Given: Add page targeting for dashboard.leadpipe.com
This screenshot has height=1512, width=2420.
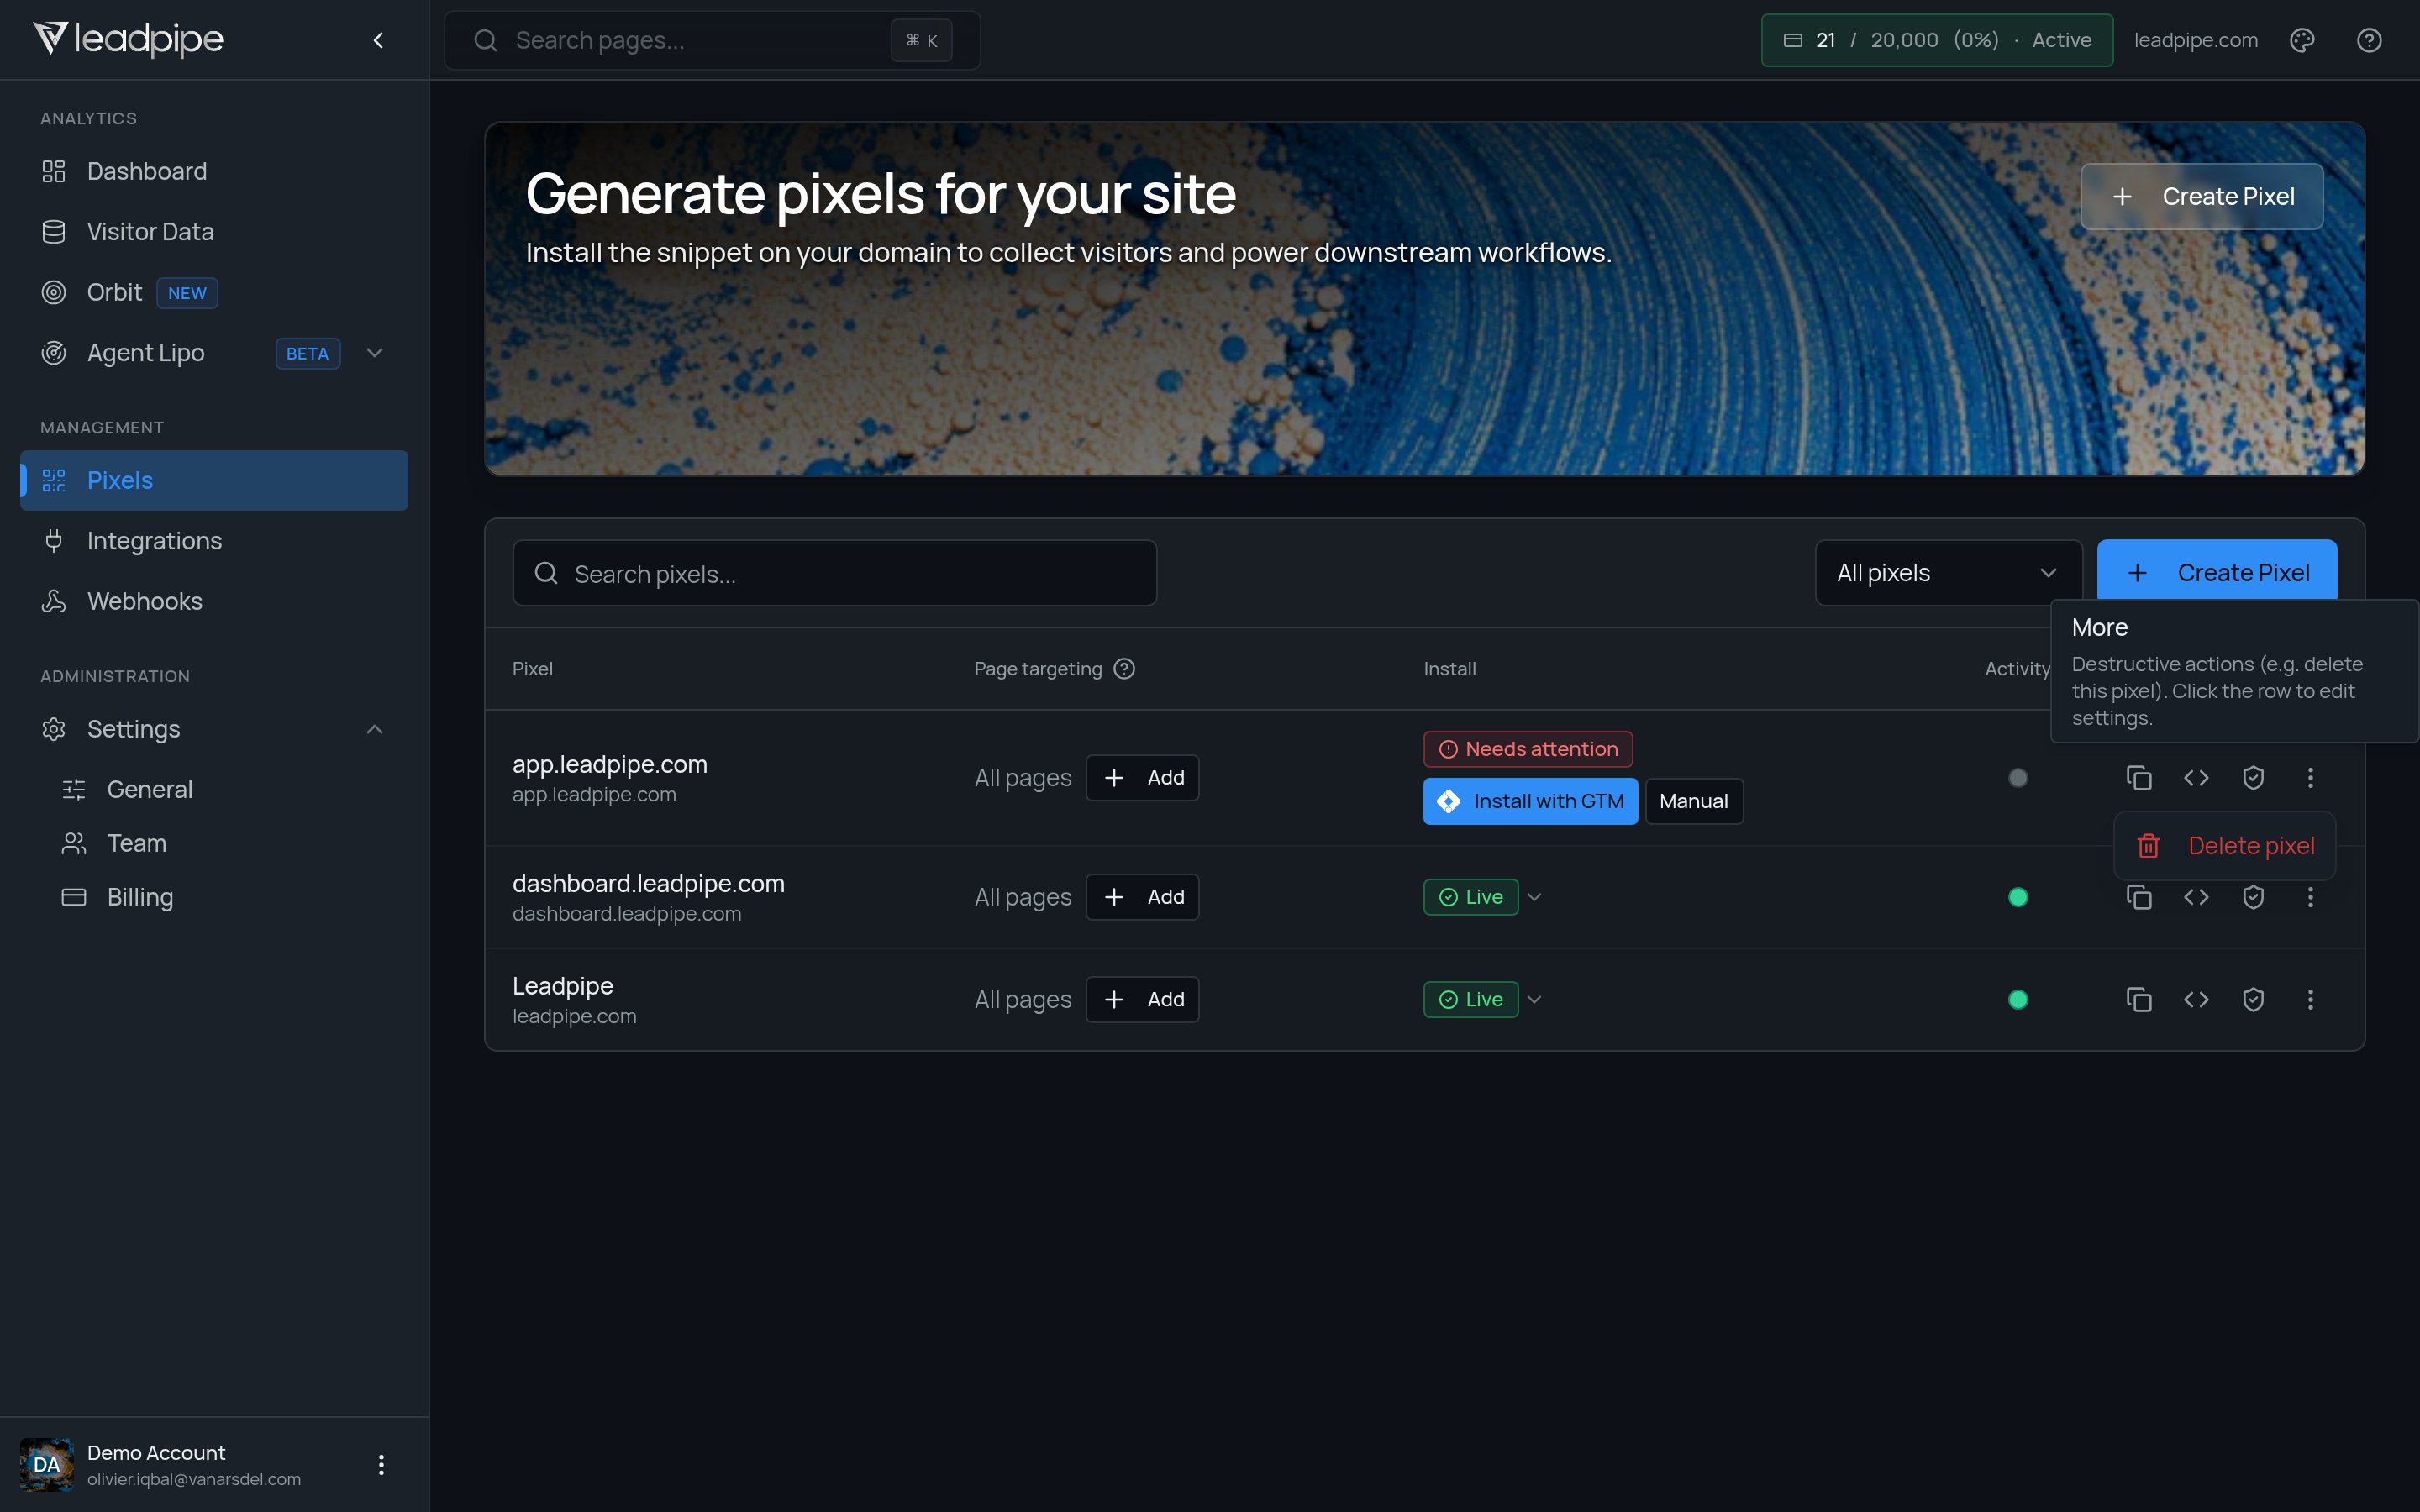Looking at the screenshot, I should pos(1142,897).
